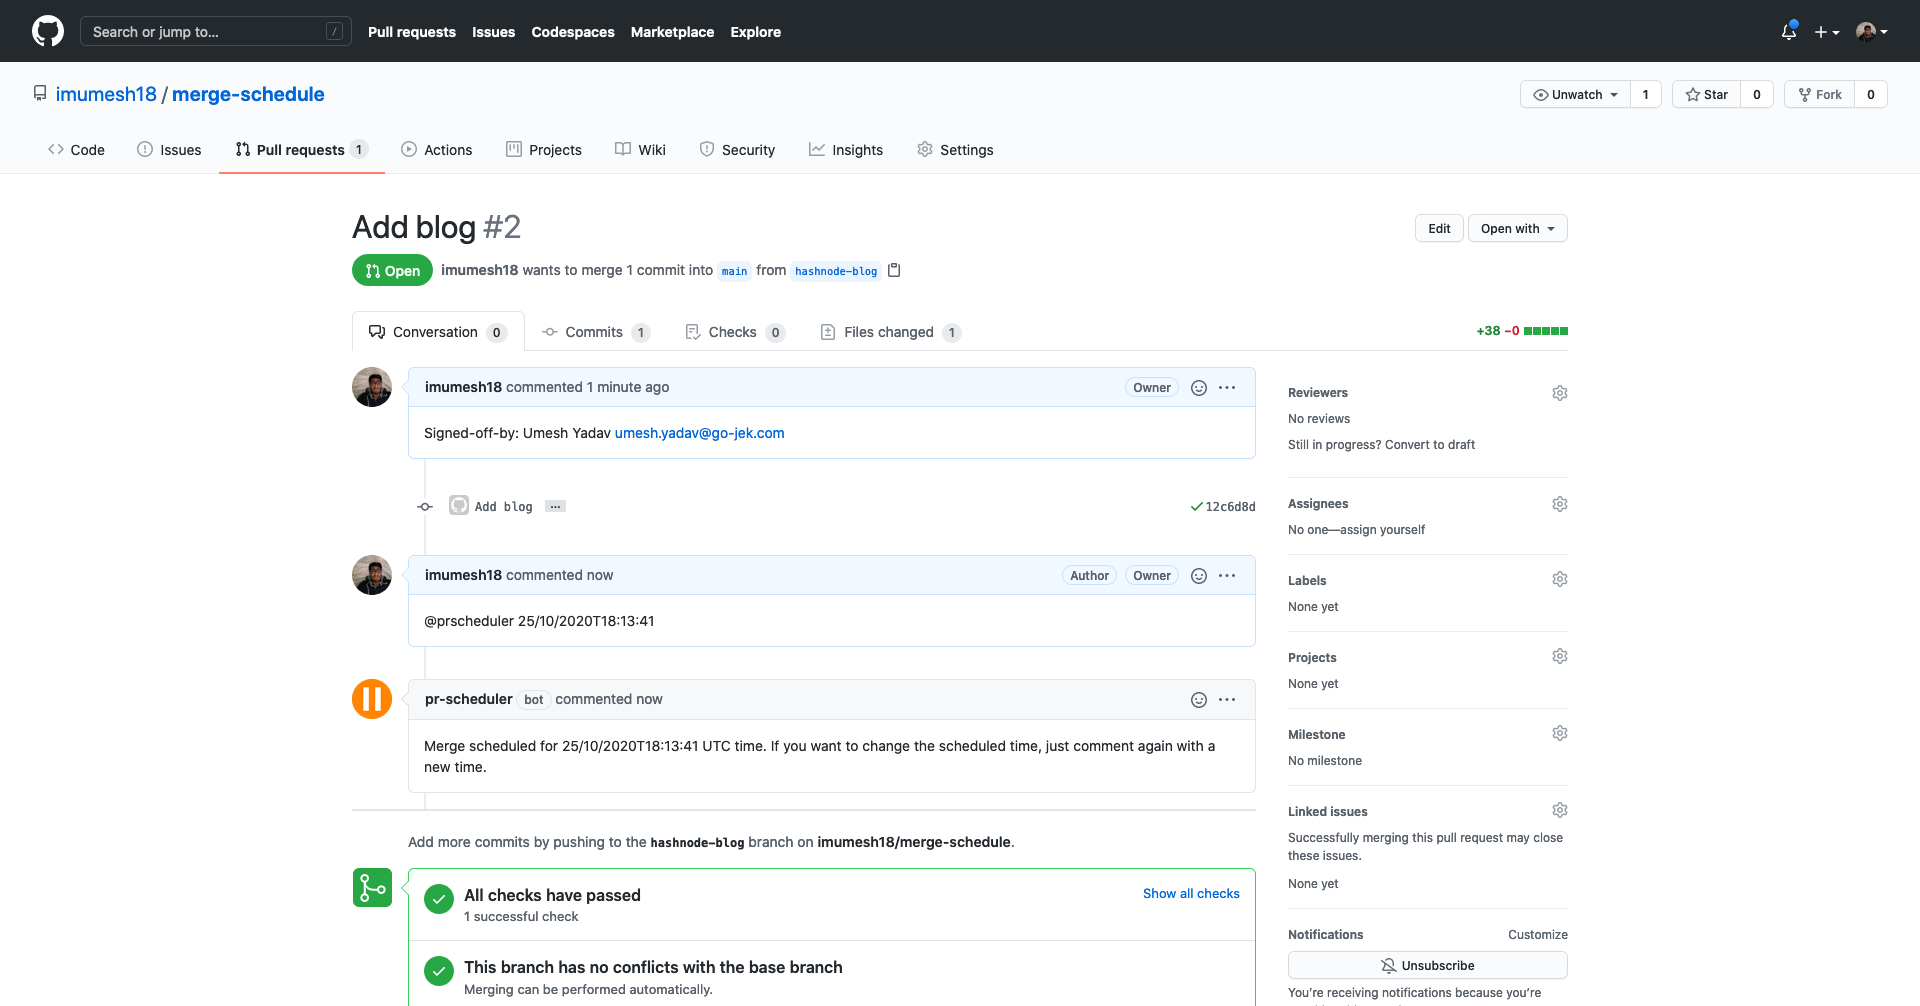
Task: Switch to the Files changed tab
Action: [888, 332]
